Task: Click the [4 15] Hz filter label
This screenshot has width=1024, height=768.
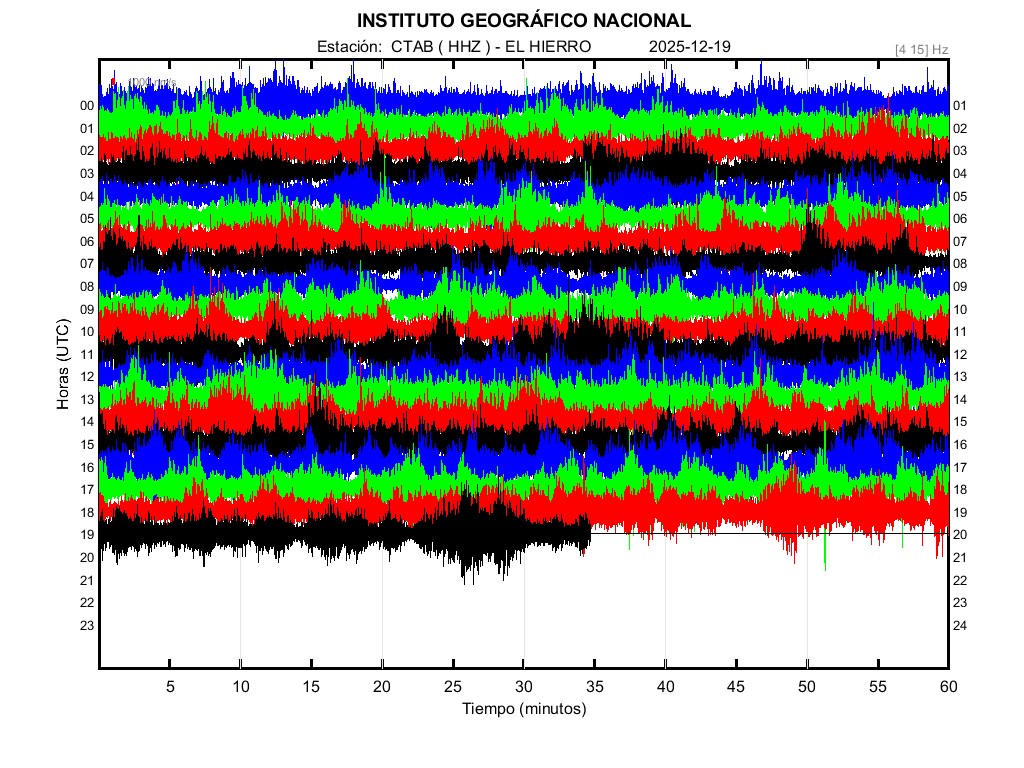Action: coord(922,49)
